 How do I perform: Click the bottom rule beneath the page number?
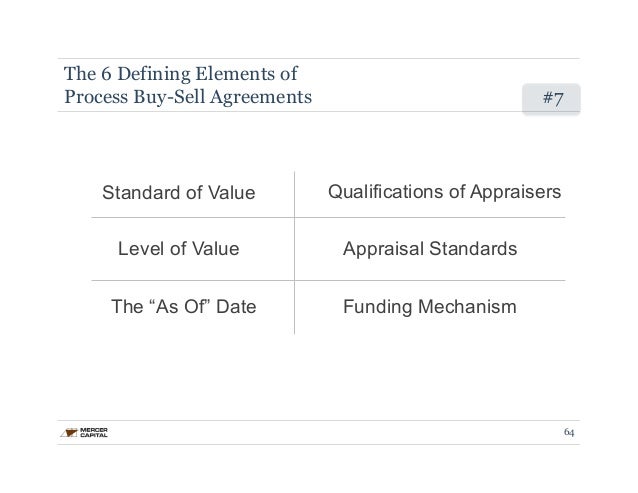click(x=319, y=444)
